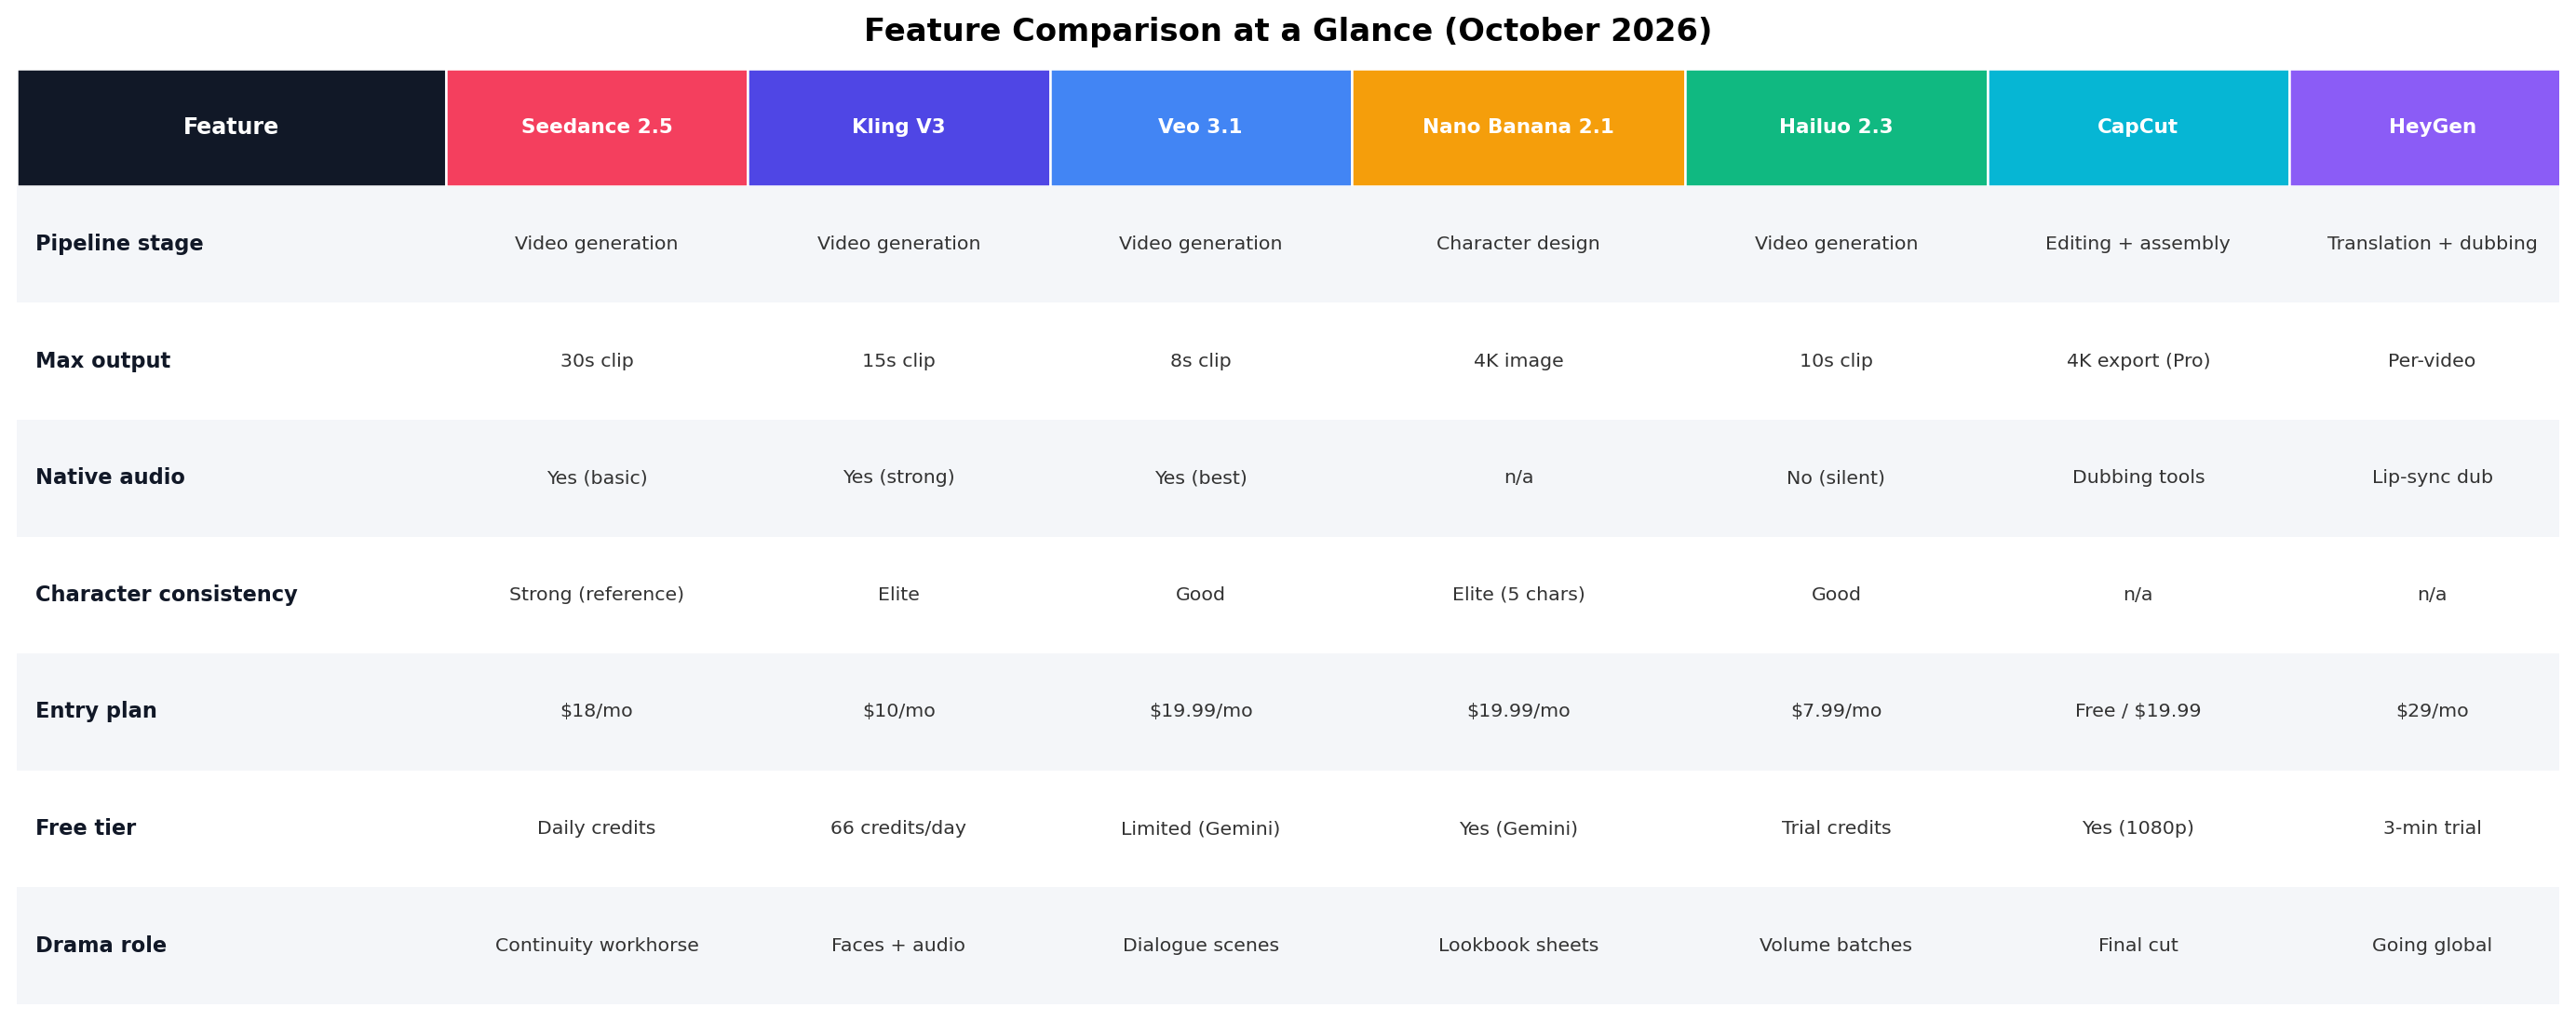Select the '4K image' cell
Image resolution: width=2576 pixels, height=1021 pixels.
coord(1519,361)
